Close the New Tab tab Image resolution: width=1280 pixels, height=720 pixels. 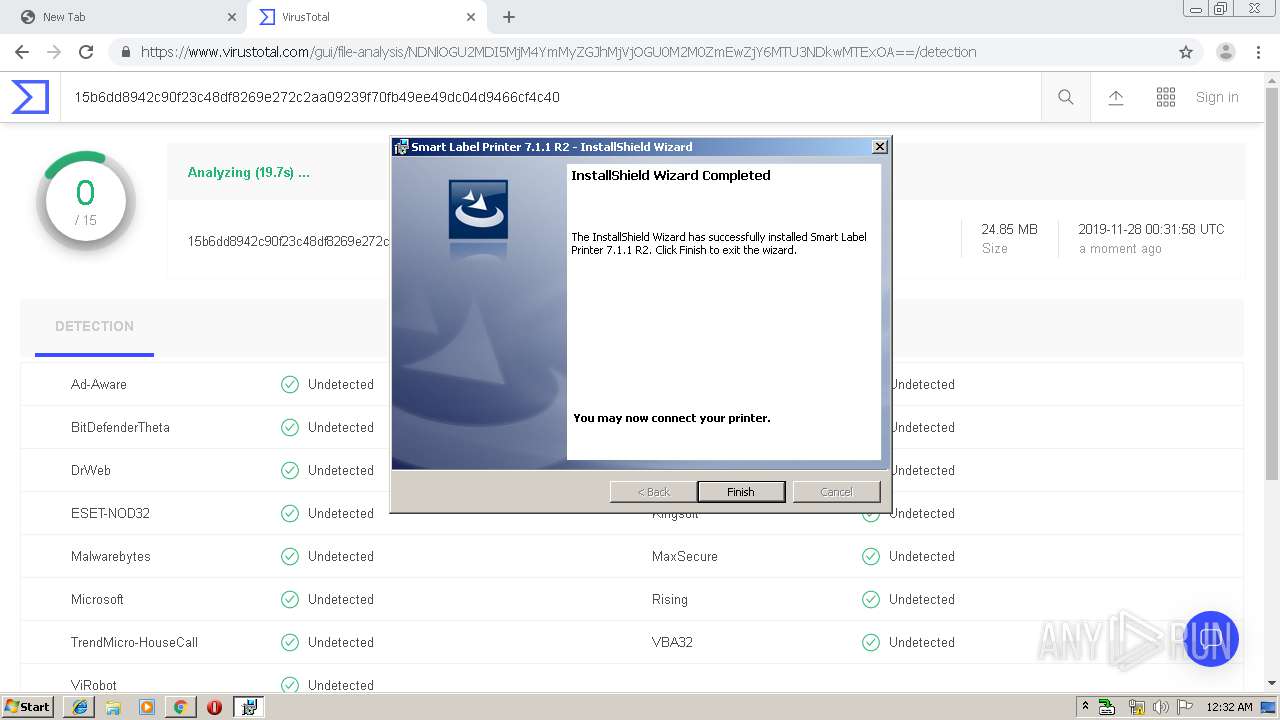tap(232, 17)
